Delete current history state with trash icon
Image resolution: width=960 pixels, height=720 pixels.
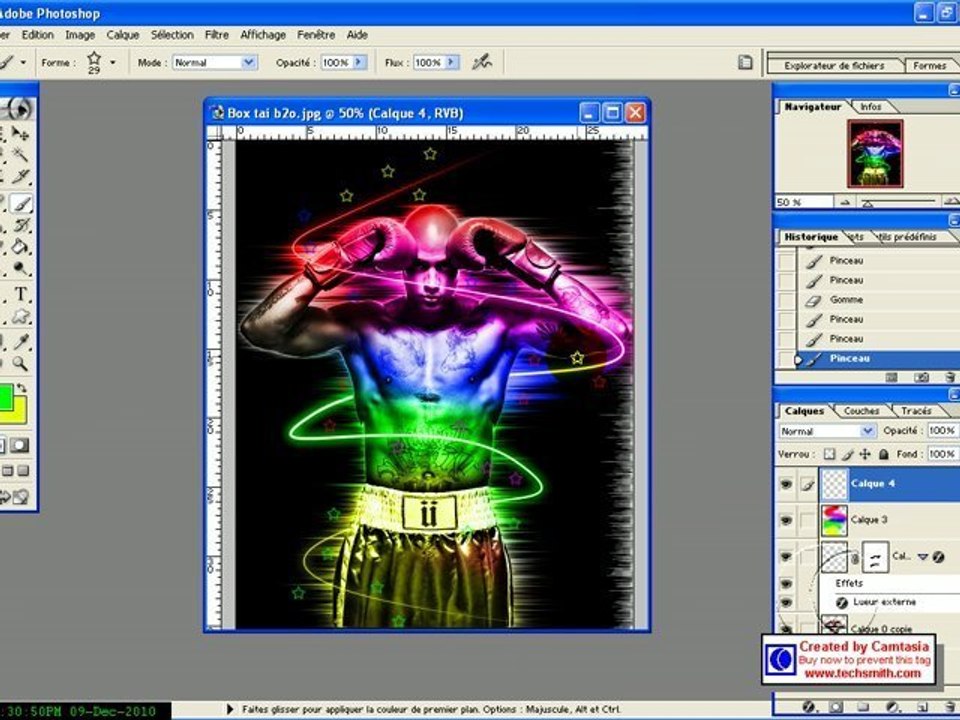950,377
